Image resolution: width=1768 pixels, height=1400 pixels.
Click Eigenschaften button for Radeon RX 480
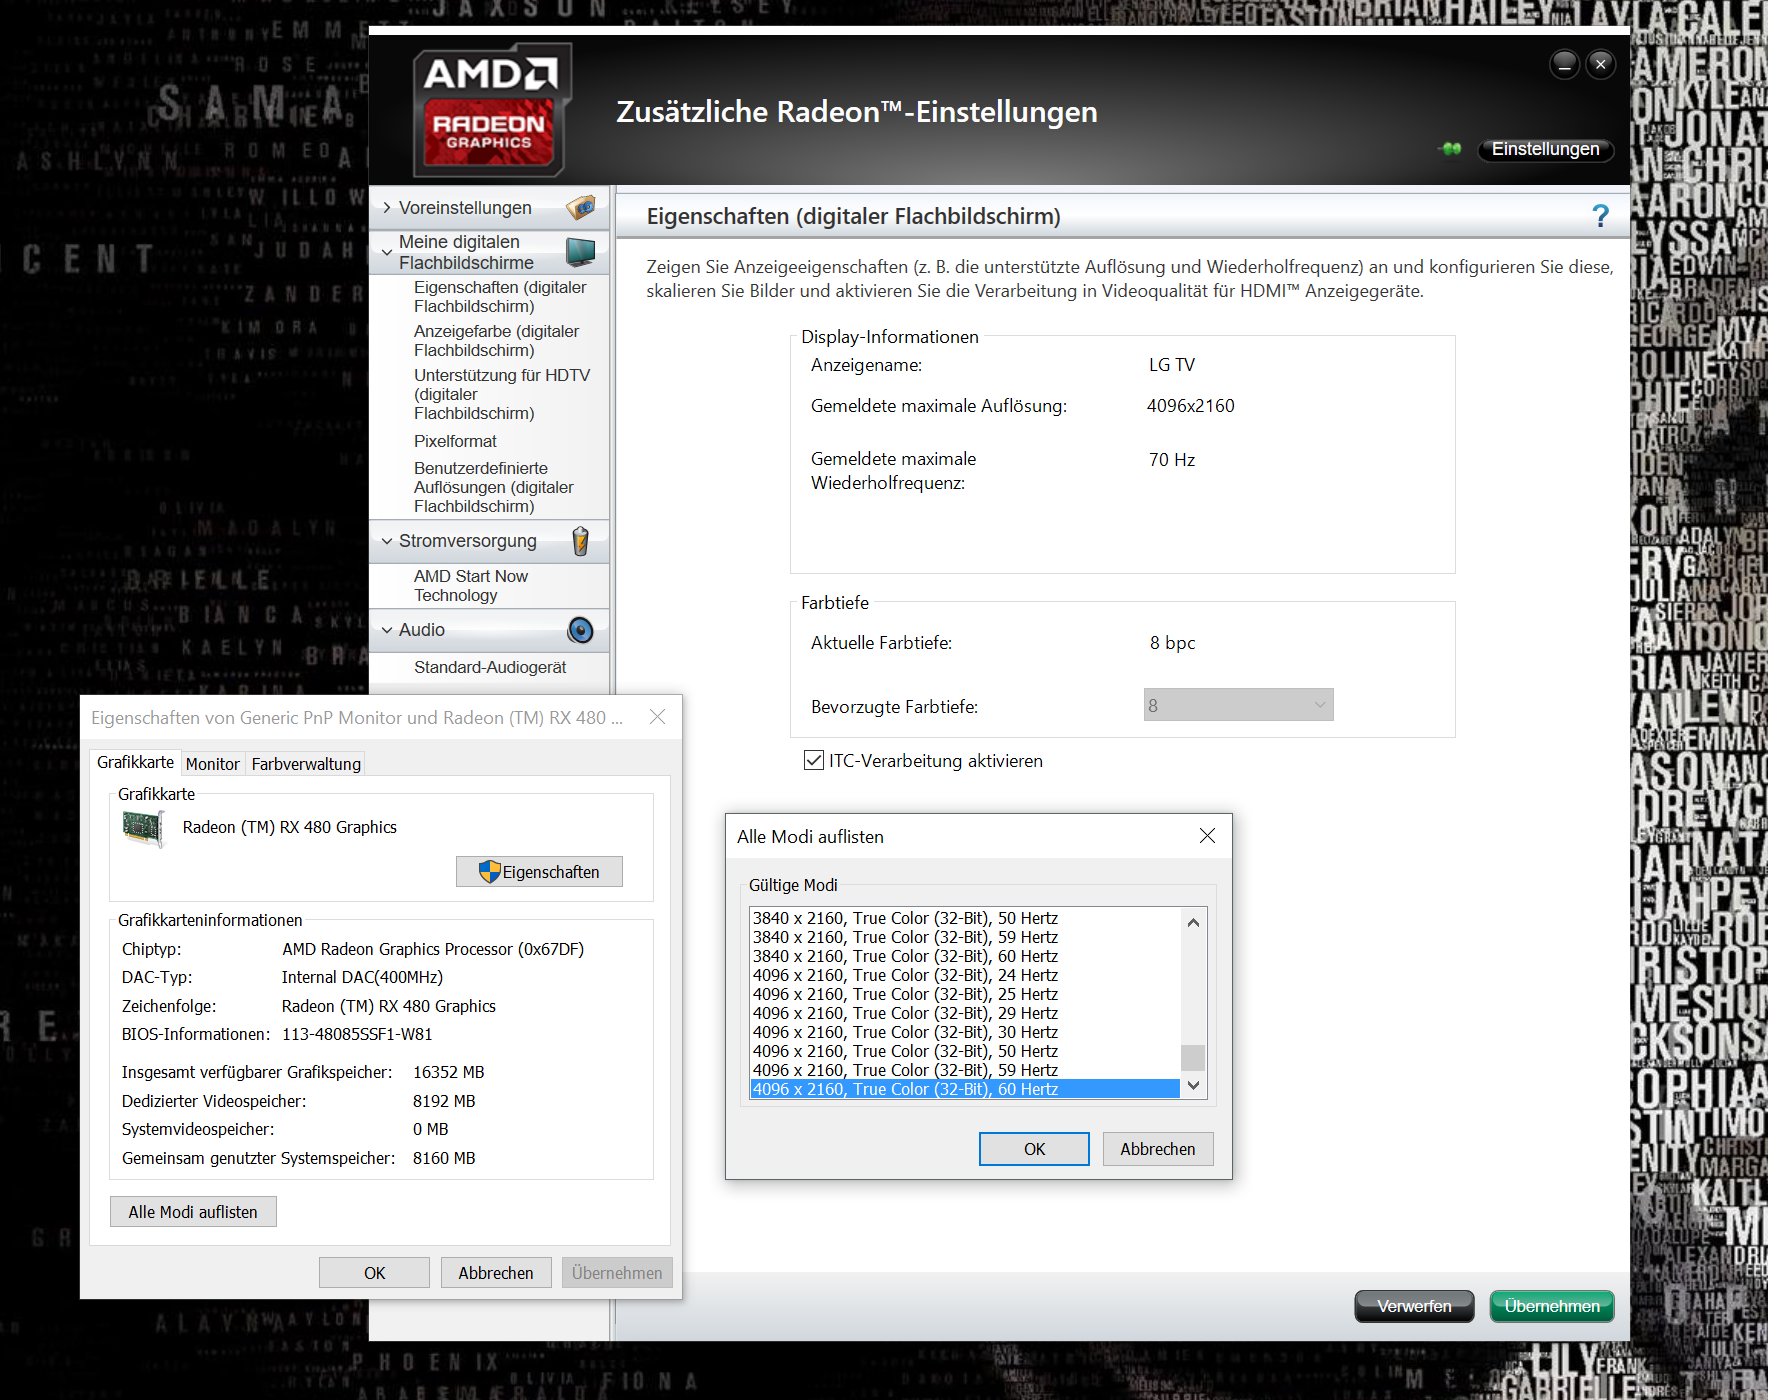539,872
